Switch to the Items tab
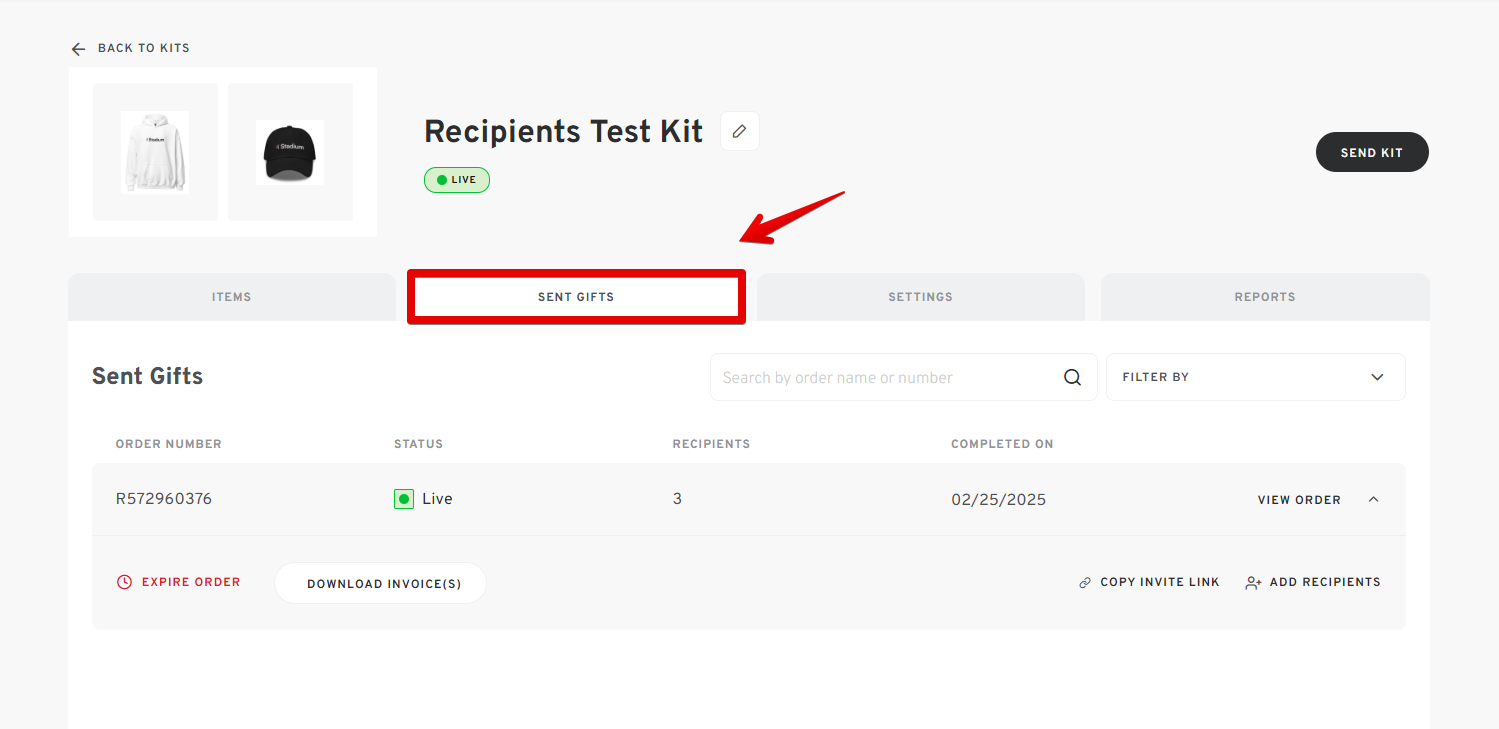1499x729 pixels. [232, 297]
